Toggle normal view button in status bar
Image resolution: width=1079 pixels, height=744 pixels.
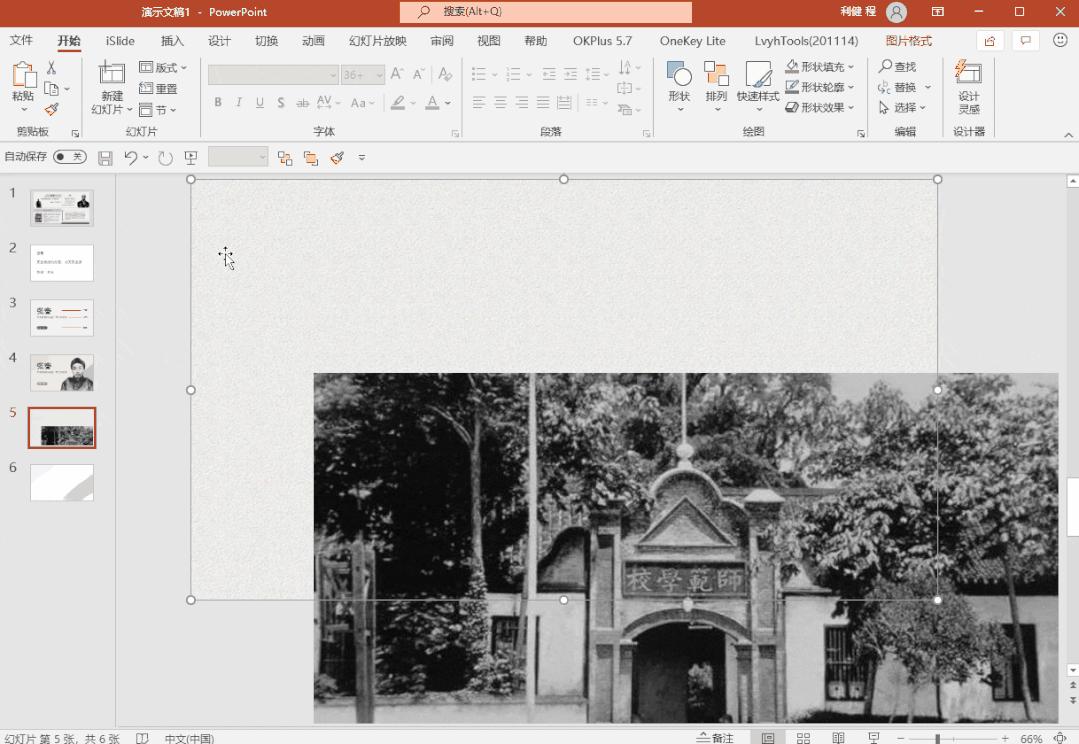(768, 738)
